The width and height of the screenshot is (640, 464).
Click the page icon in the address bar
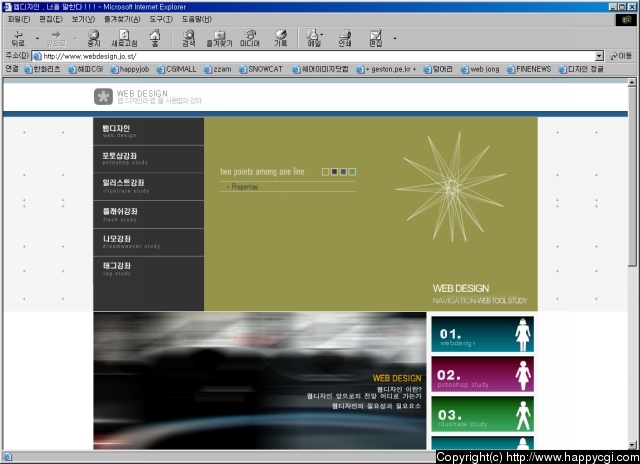coord(37,56)
